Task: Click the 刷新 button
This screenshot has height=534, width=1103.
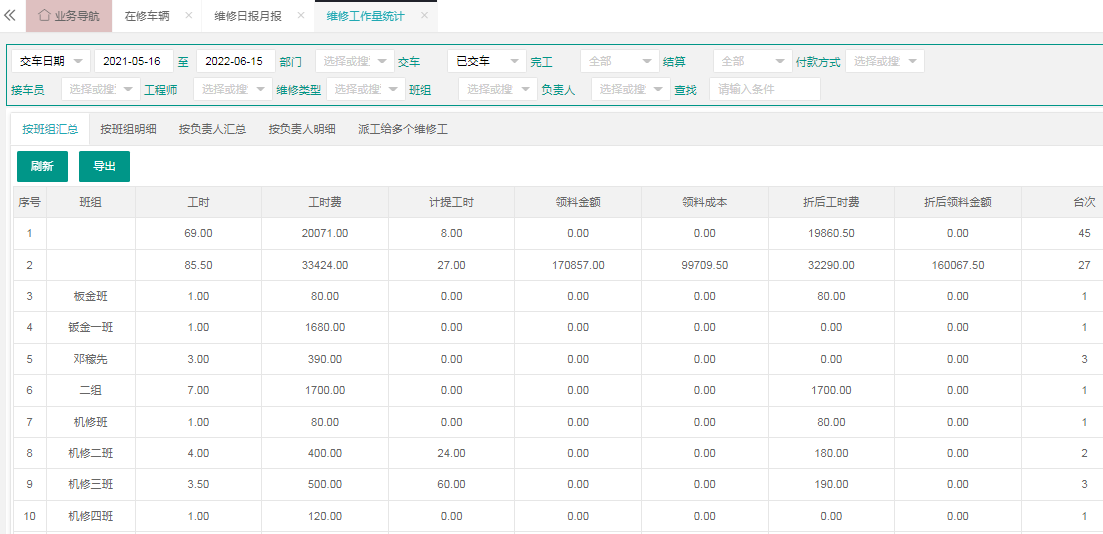Action: [x=42, y=166]
